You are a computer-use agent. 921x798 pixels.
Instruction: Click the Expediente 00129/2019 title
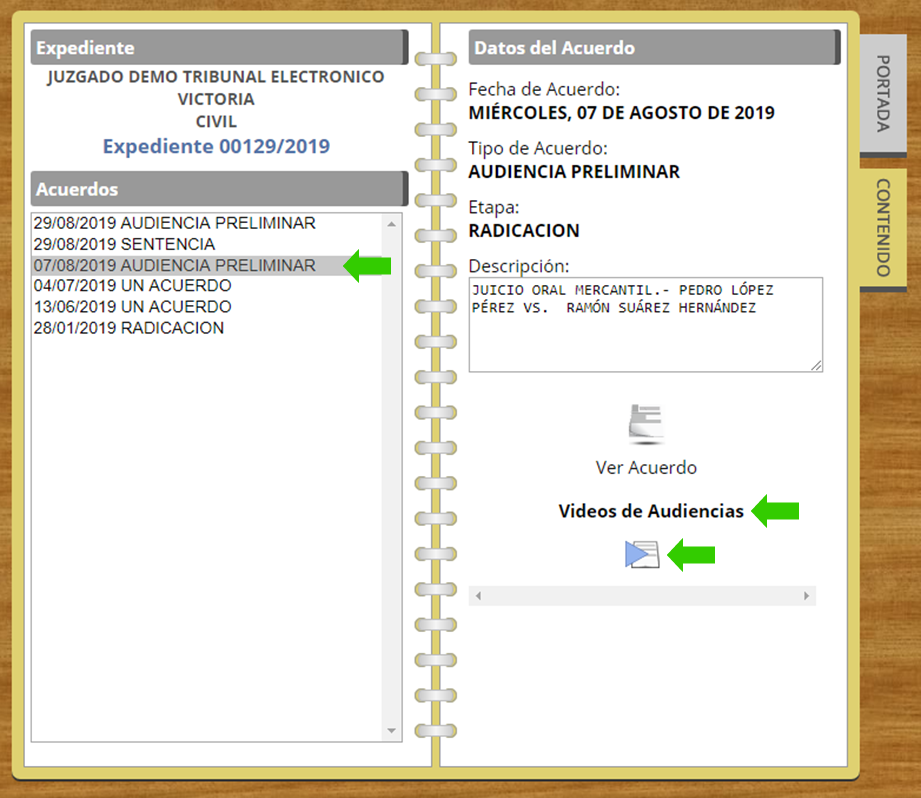(x=216, y=146)
